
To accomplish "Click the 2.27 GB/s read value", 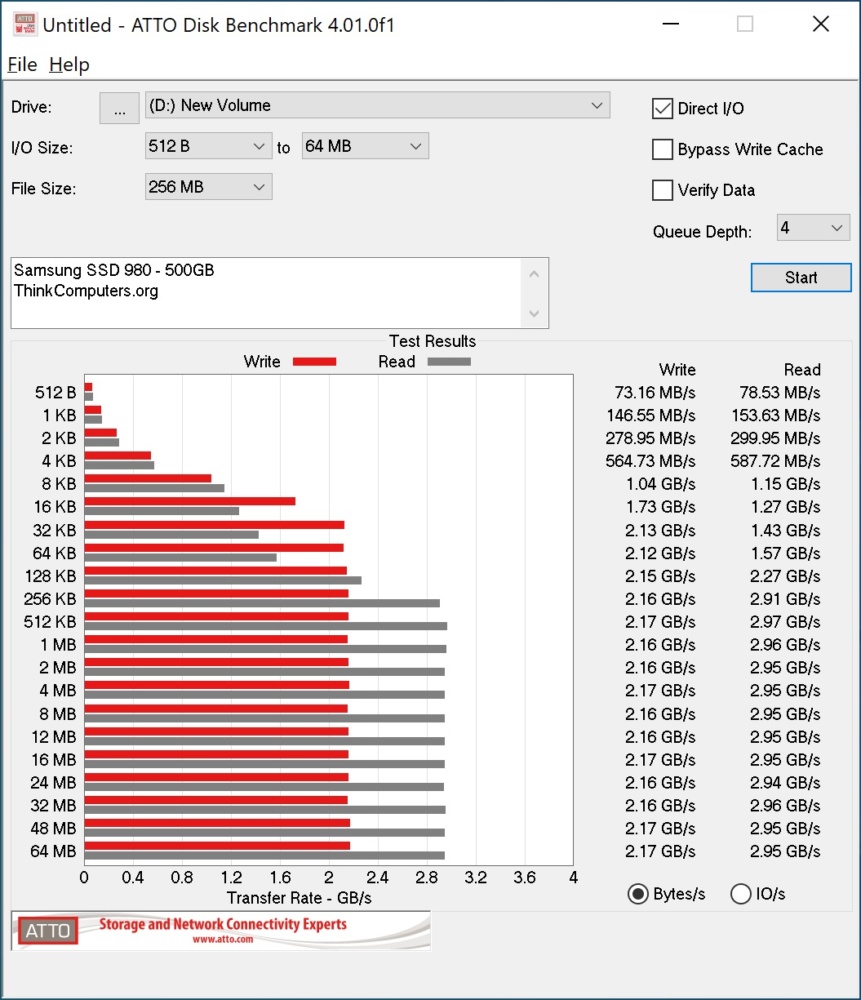I will (x=785, y=576).
